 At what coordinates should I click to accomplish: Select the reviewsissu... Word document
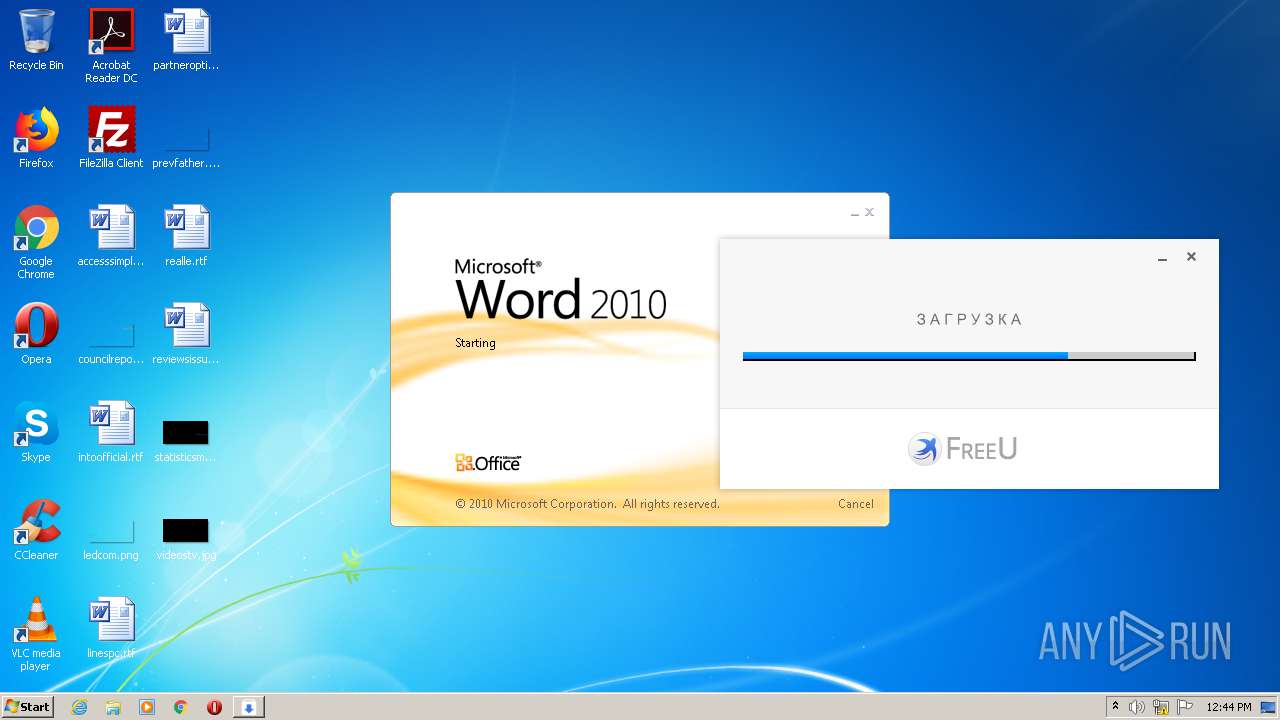[x=186, y=334]
